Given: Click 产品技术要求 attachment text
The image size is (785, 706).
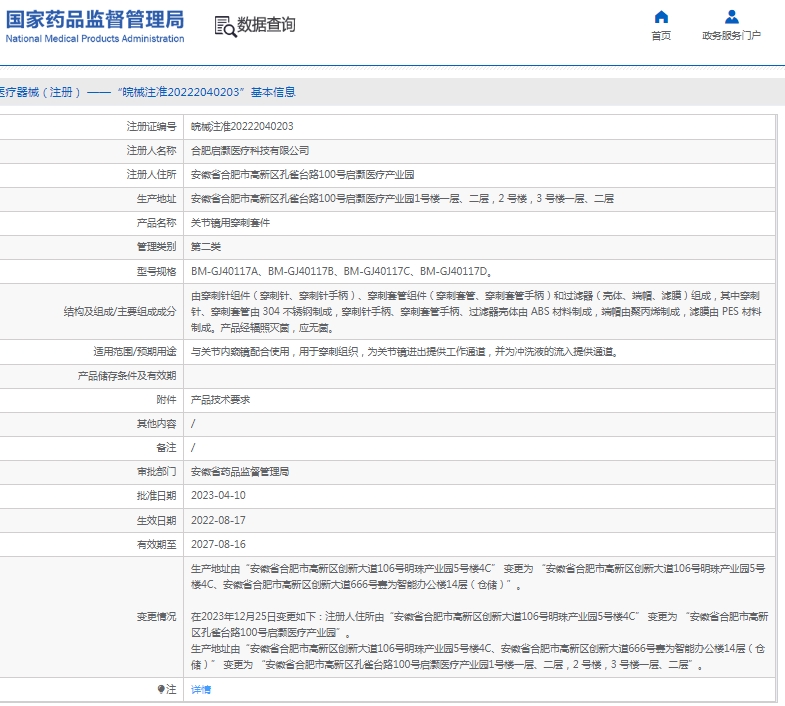Looking at the screenshot, I should [220, 400].
